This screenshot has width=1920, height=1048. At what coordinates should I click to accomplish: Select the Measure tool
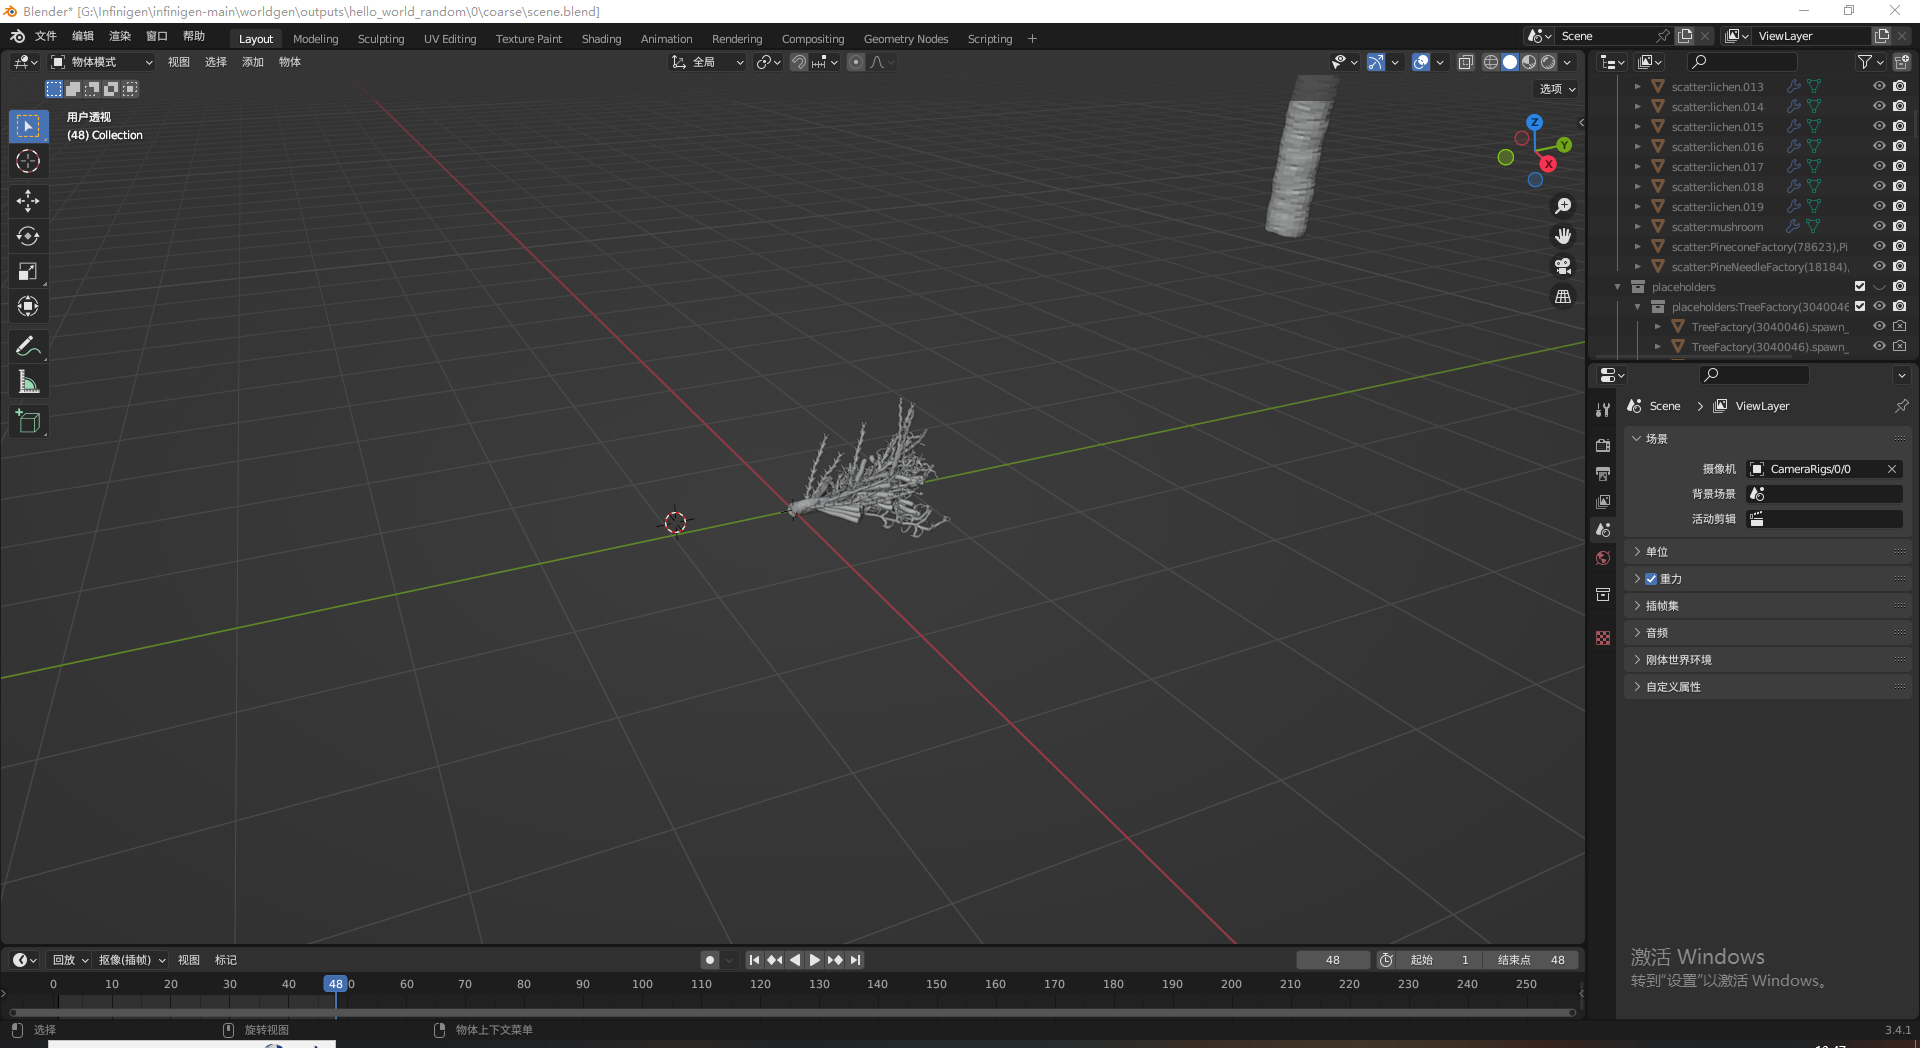point(28,381)
